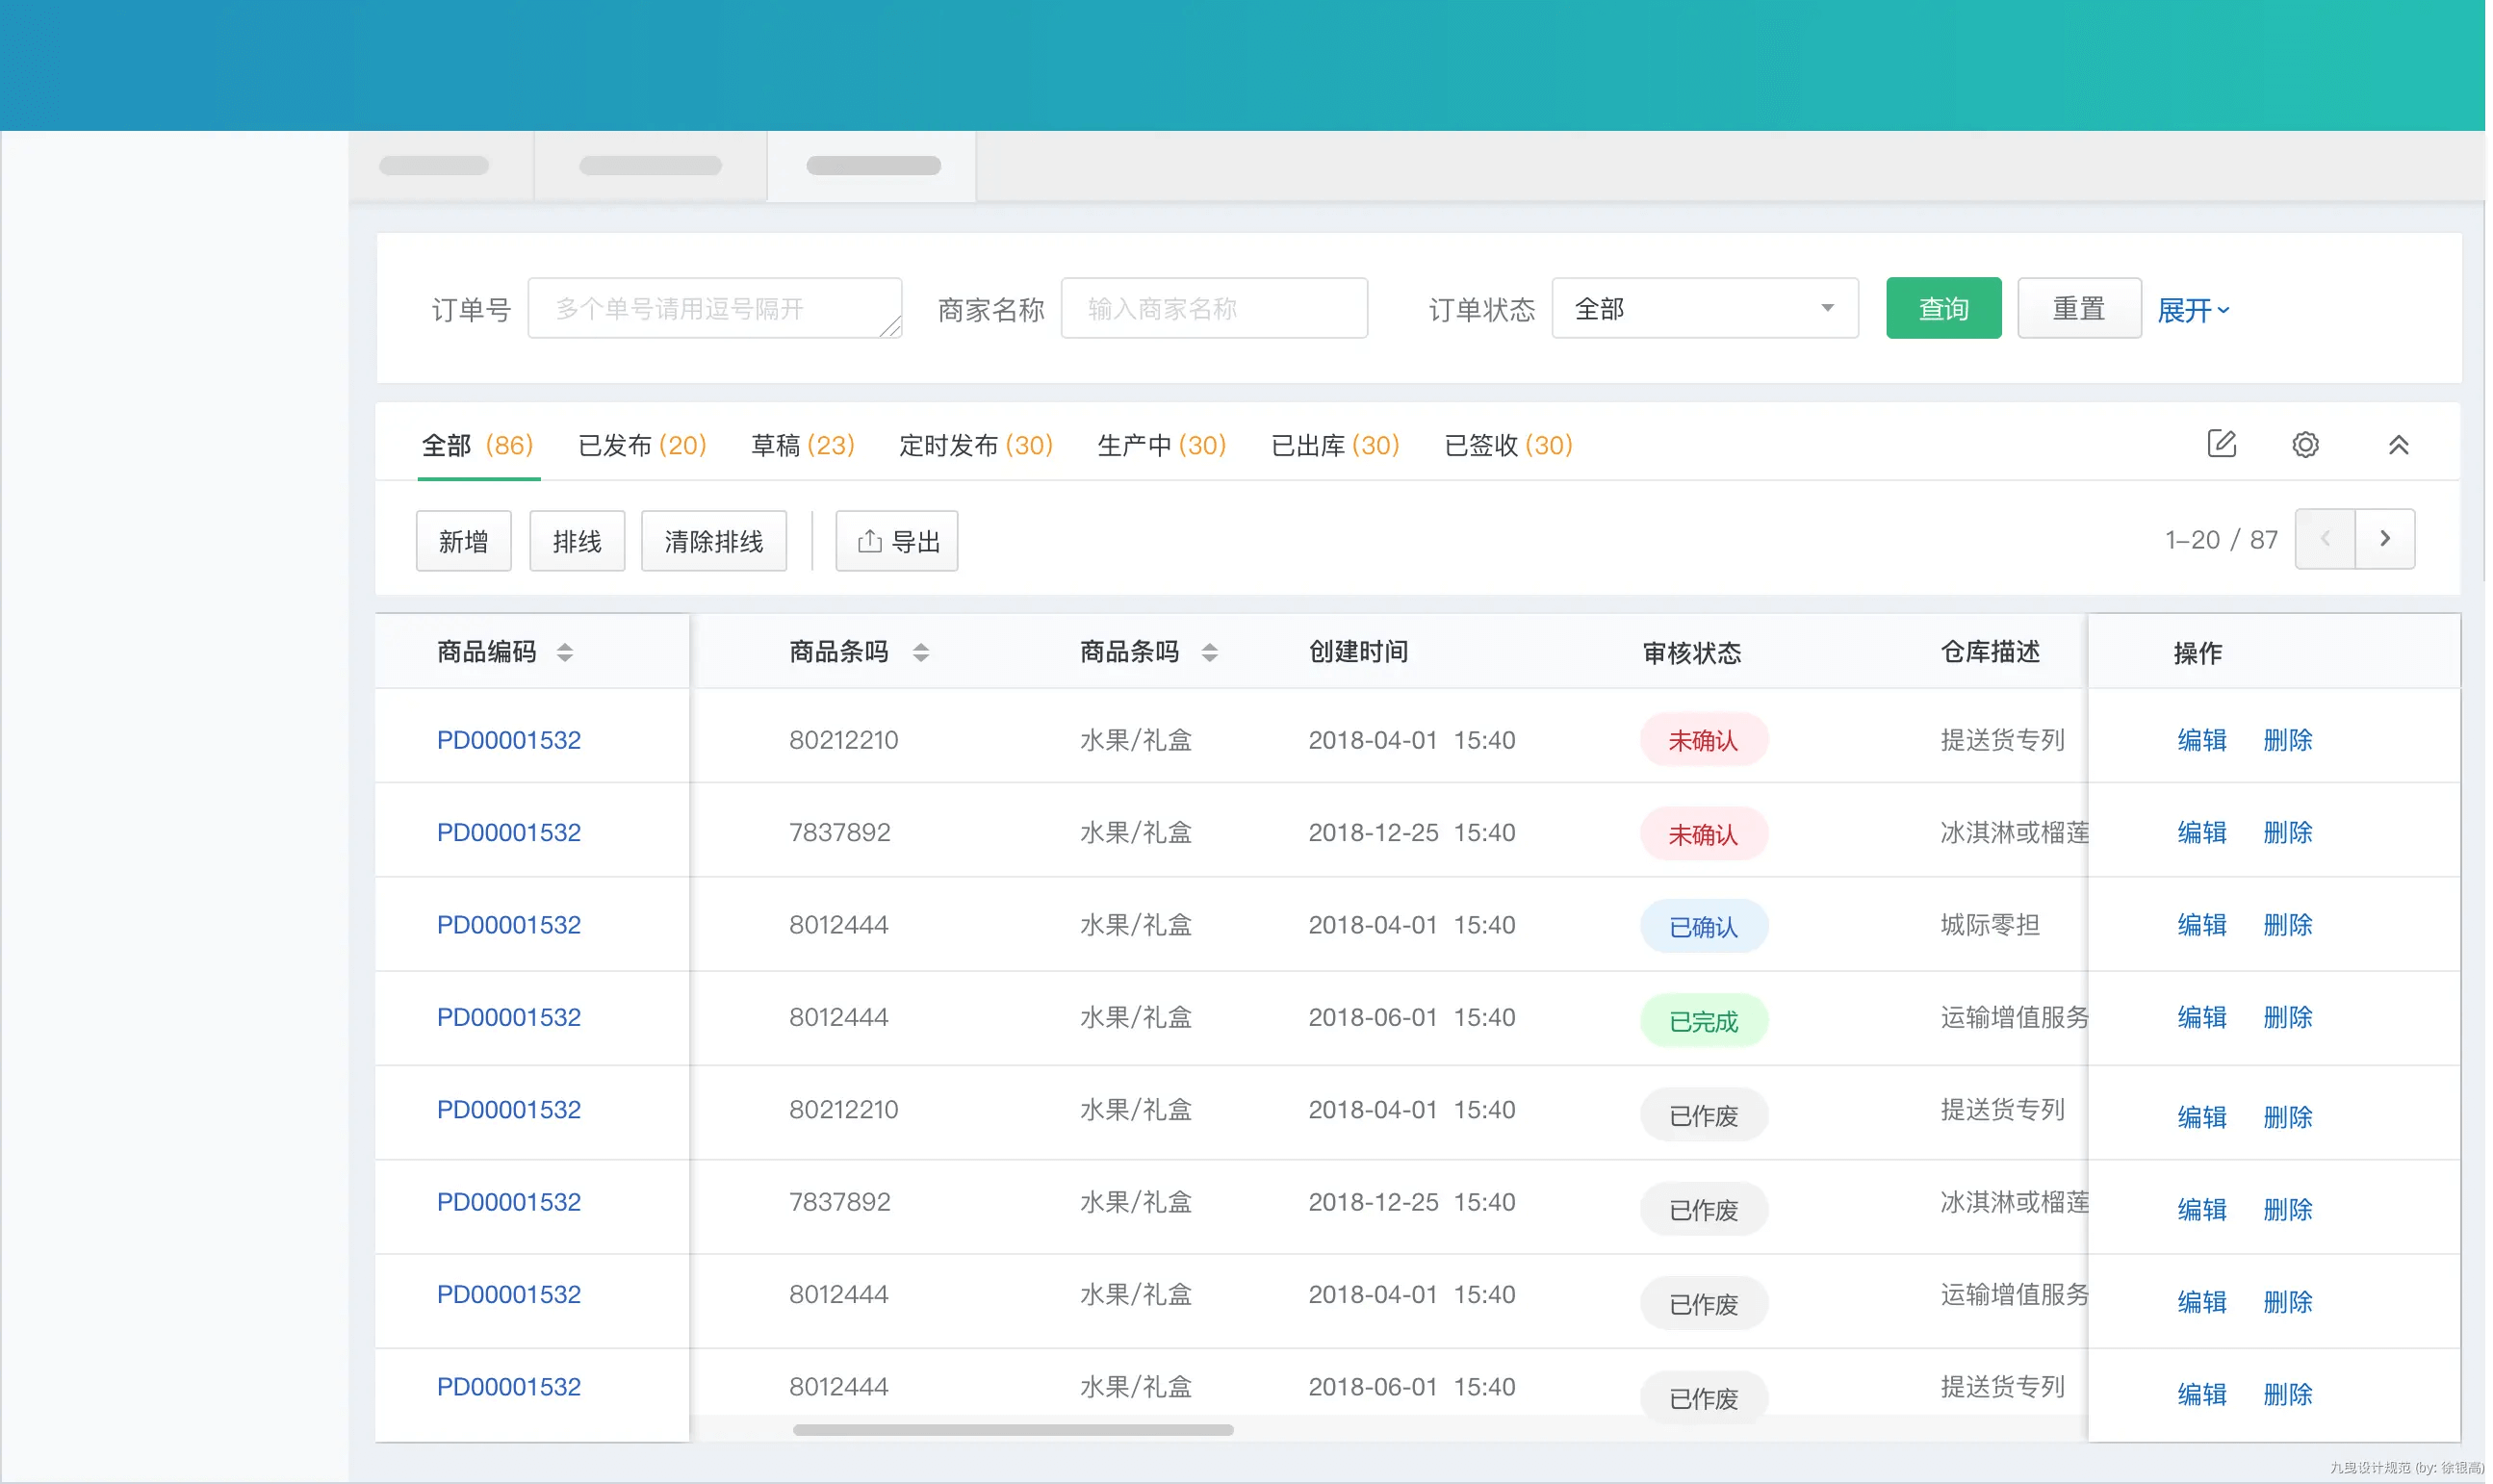Viewport: 2493px width, 1484px height.
Task: Click the 清除排线 button
Action: pos(714,541)
